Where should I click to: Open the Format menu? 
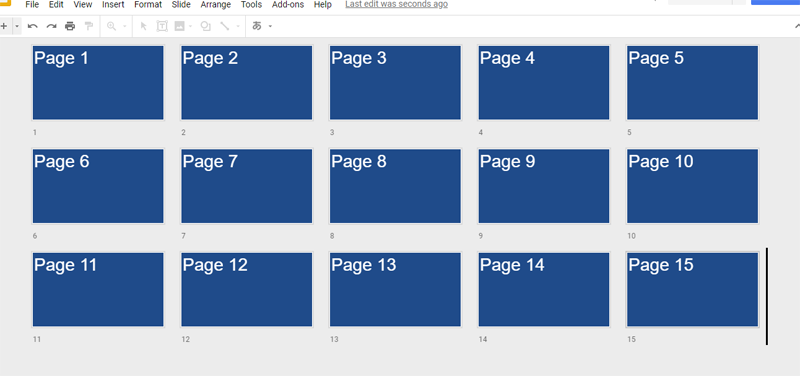148,5
